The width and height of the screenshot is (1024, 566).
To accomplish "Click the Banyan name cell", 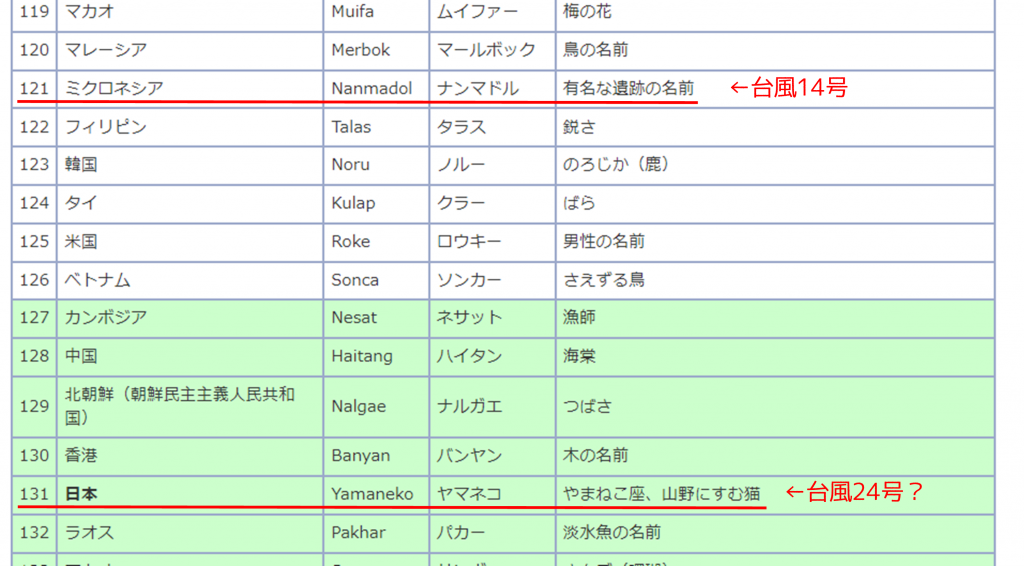I will point(361,455).
